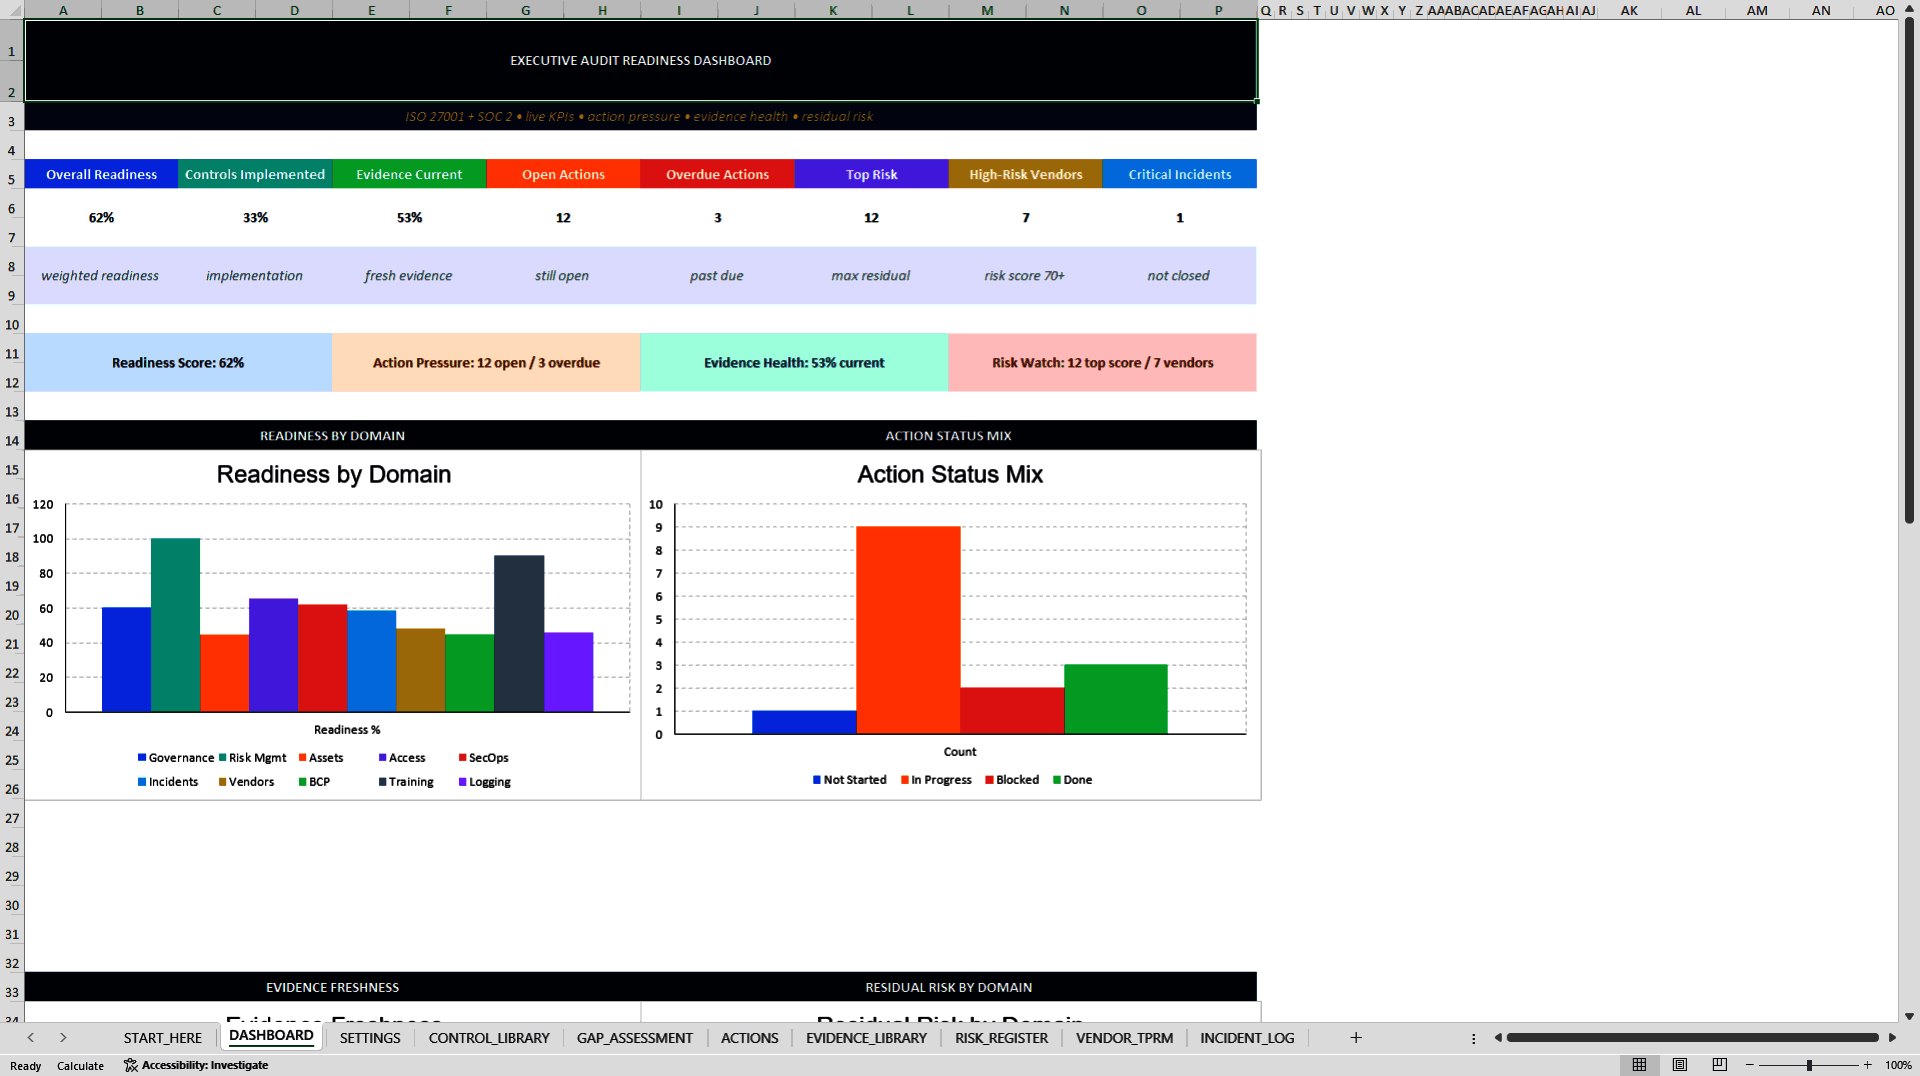Viewport: 1920px width, 1076px height.
Task: Select the Overall Readiness header cell
Action: coord(101,174)
